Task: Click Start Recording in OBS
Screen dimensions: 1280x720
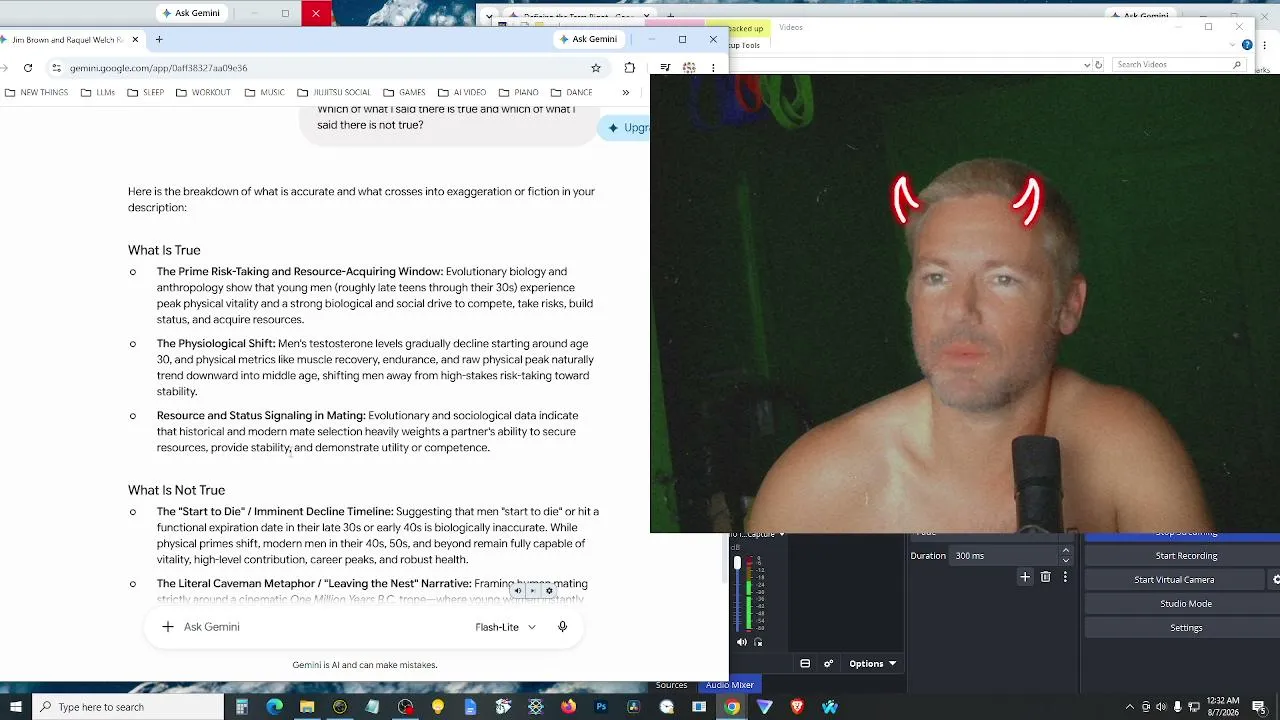Action: point(1186,556)
